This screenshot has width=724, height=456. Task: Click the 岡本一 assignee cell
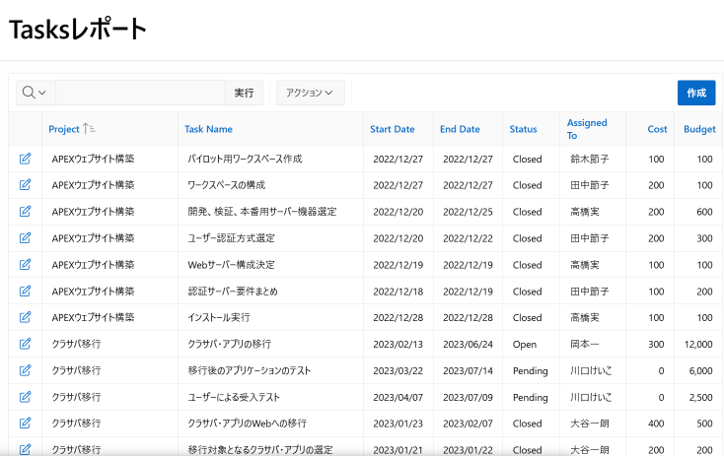click(x=585, y=344)
